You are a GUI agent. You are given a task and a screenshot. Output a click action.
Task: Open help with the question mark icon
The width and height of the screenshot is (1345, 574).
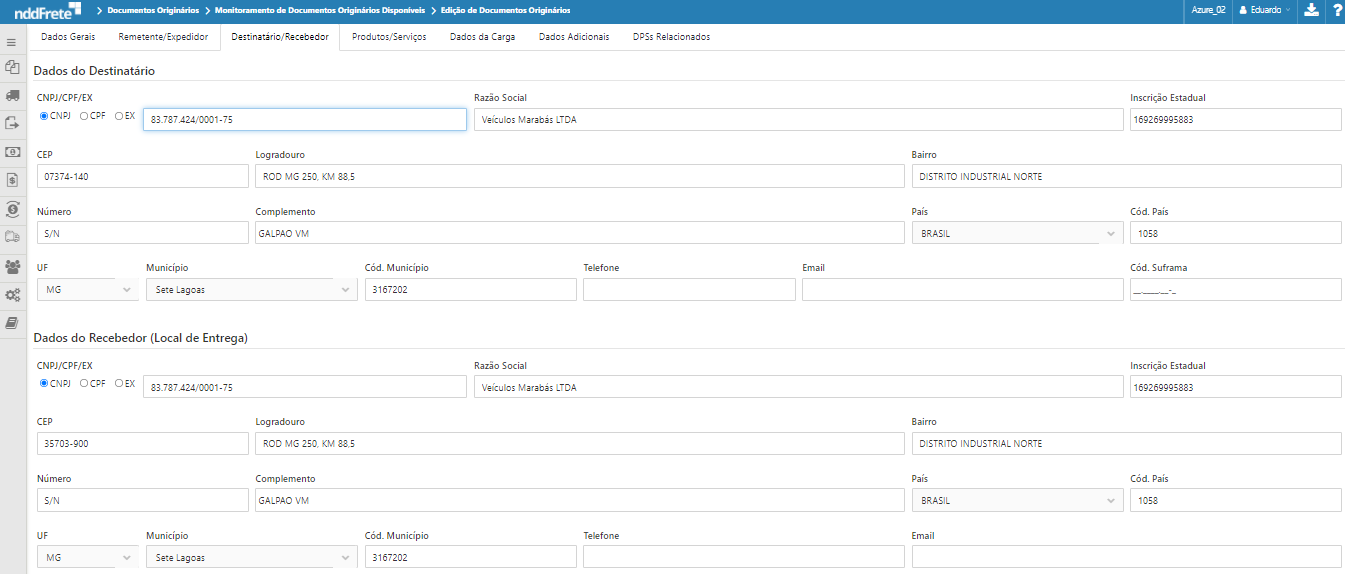[1336, 10]
